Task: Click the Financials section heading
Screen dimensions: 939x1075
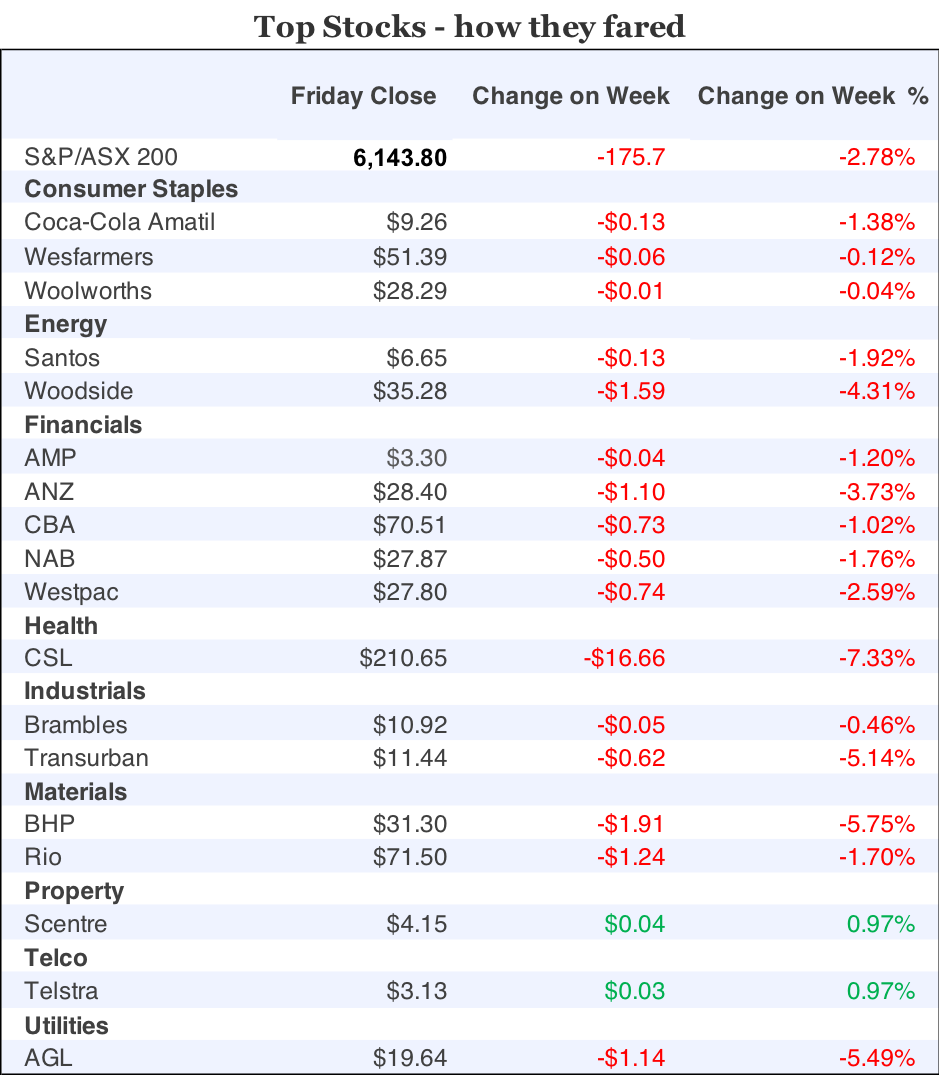Action: (x=83, y=425)
